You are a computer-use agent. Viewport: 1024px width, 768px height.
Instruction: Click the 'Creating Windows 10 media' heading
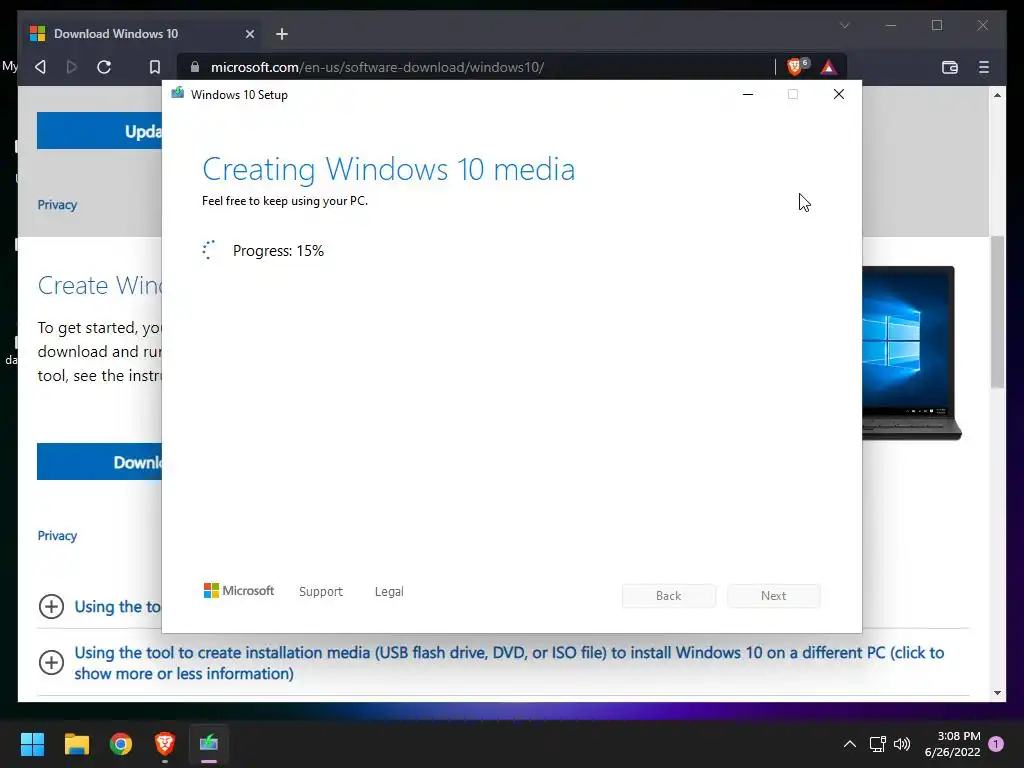[389, 169]
